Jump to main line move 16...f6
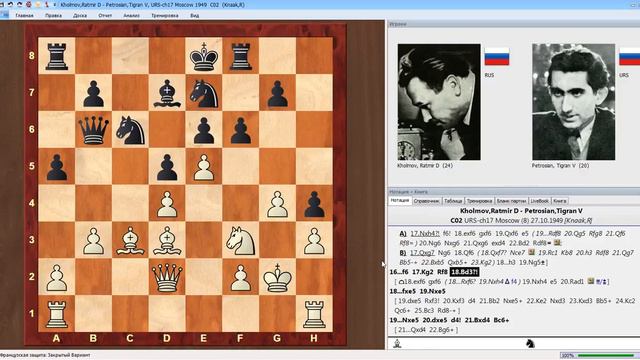The height and width of the screenshot is (360, 640). pyautogui.click(x=399, y=272)
